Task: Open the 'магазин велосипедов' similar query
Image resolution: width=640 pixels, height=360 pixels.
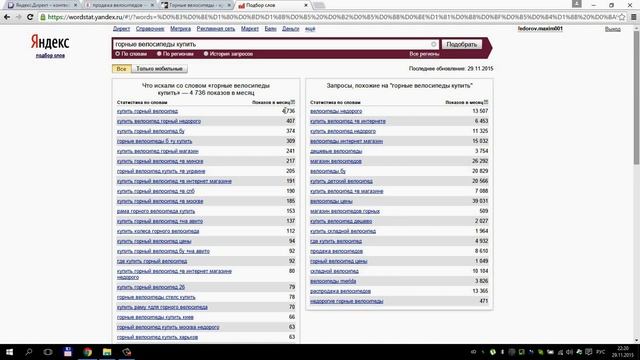Action: tap(336, 161)
